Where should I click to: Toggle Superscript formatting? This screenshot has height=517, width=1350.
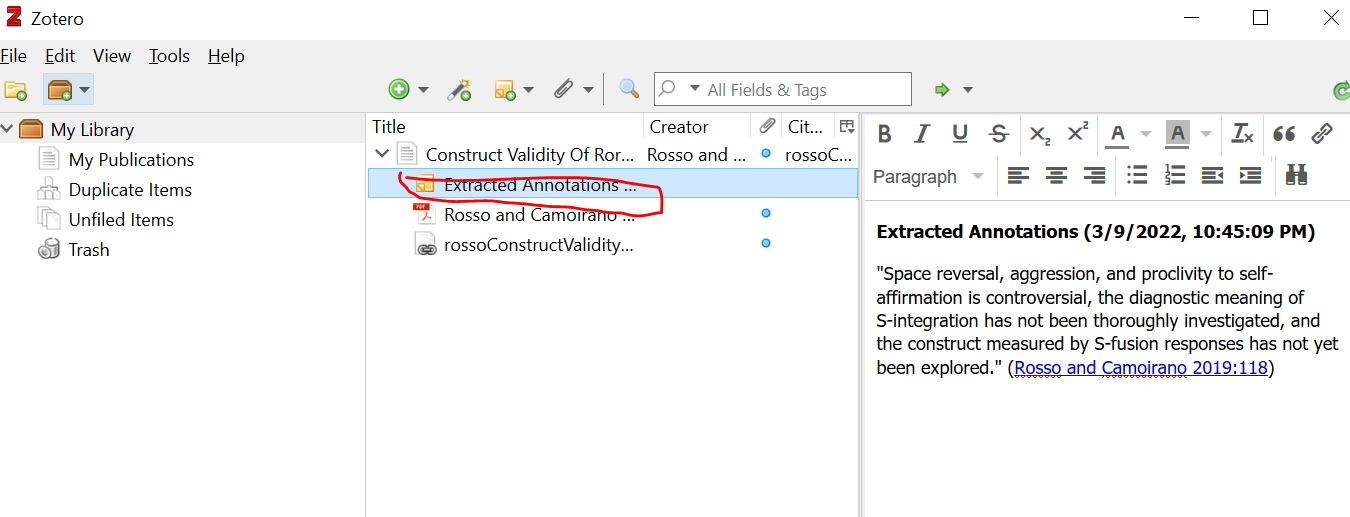[1078, 133]
